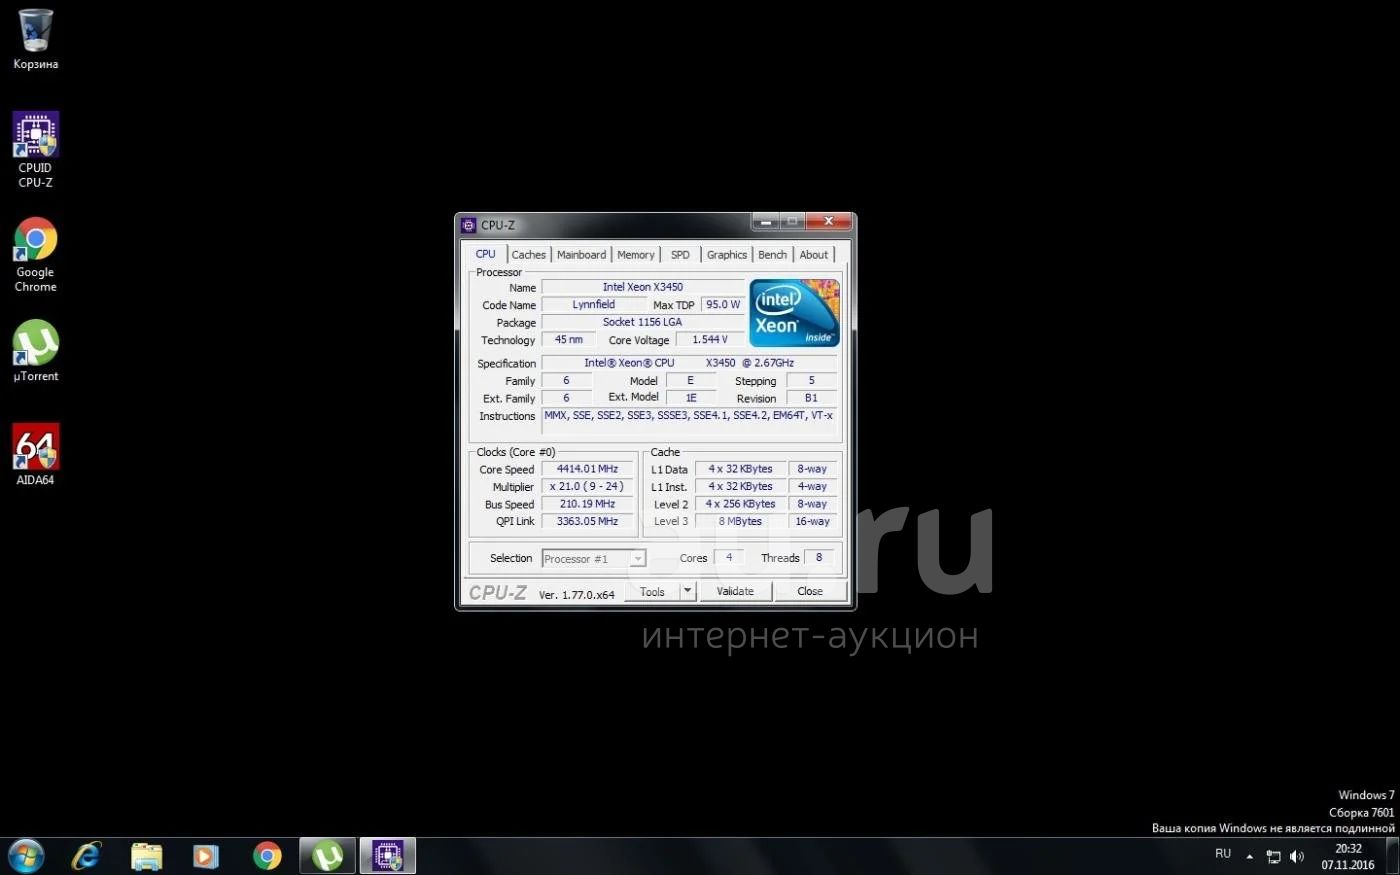Image resolution: width=1400 pixels, height=875 pixels.
Task: Click the Max TDP value 95.0 W
Action: pyautogui.click(x=723, y=305)
